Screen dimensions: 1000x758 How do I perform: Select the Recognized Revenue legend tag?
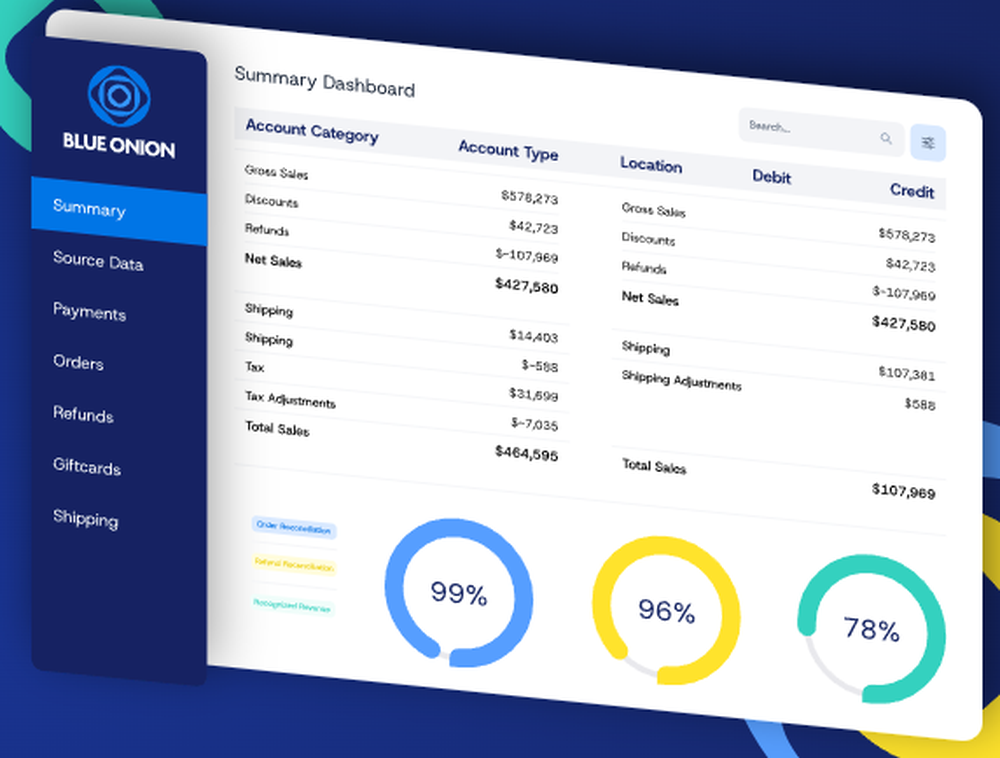pyautogui.click(x=292, y=605)
